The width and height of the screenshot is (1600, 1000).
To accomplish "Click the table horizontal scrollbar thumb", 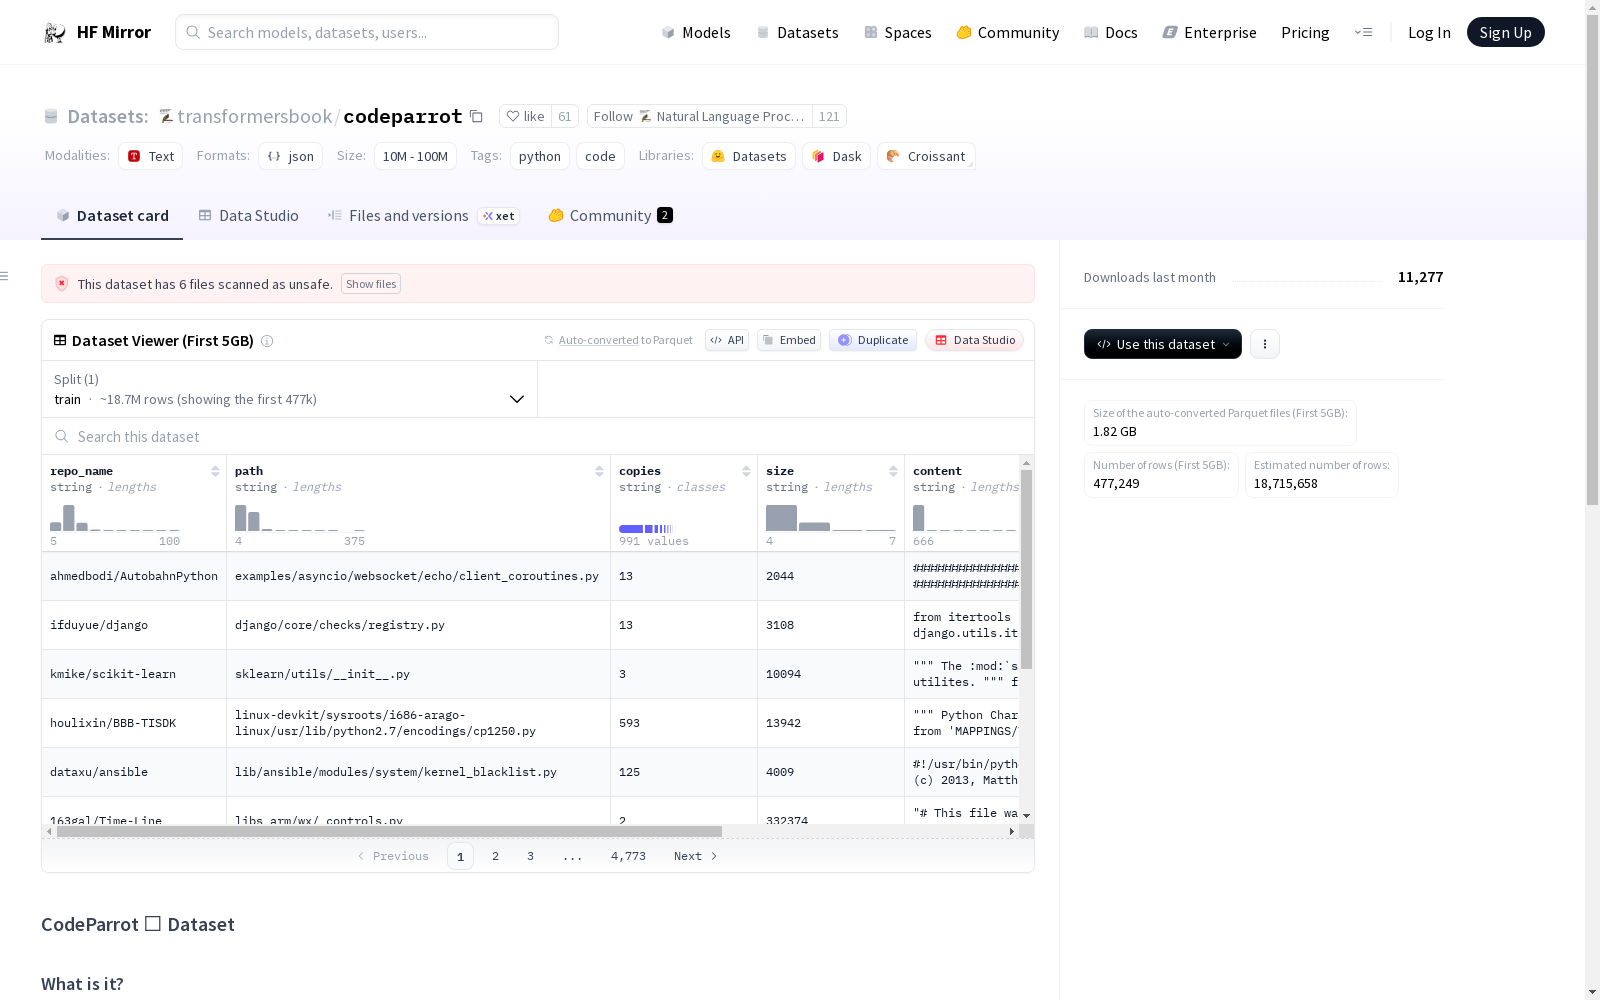I will (x=389, y=831).
